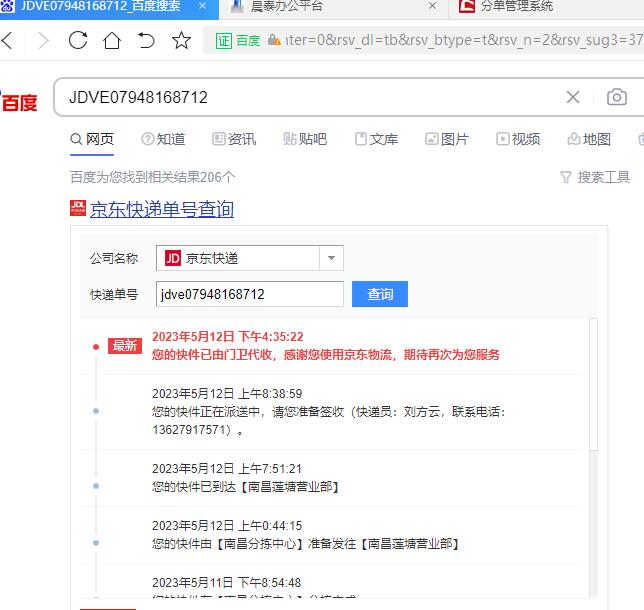Open the 京东快递单号查询 result link

pyautogui.click(x=162, y=209)
